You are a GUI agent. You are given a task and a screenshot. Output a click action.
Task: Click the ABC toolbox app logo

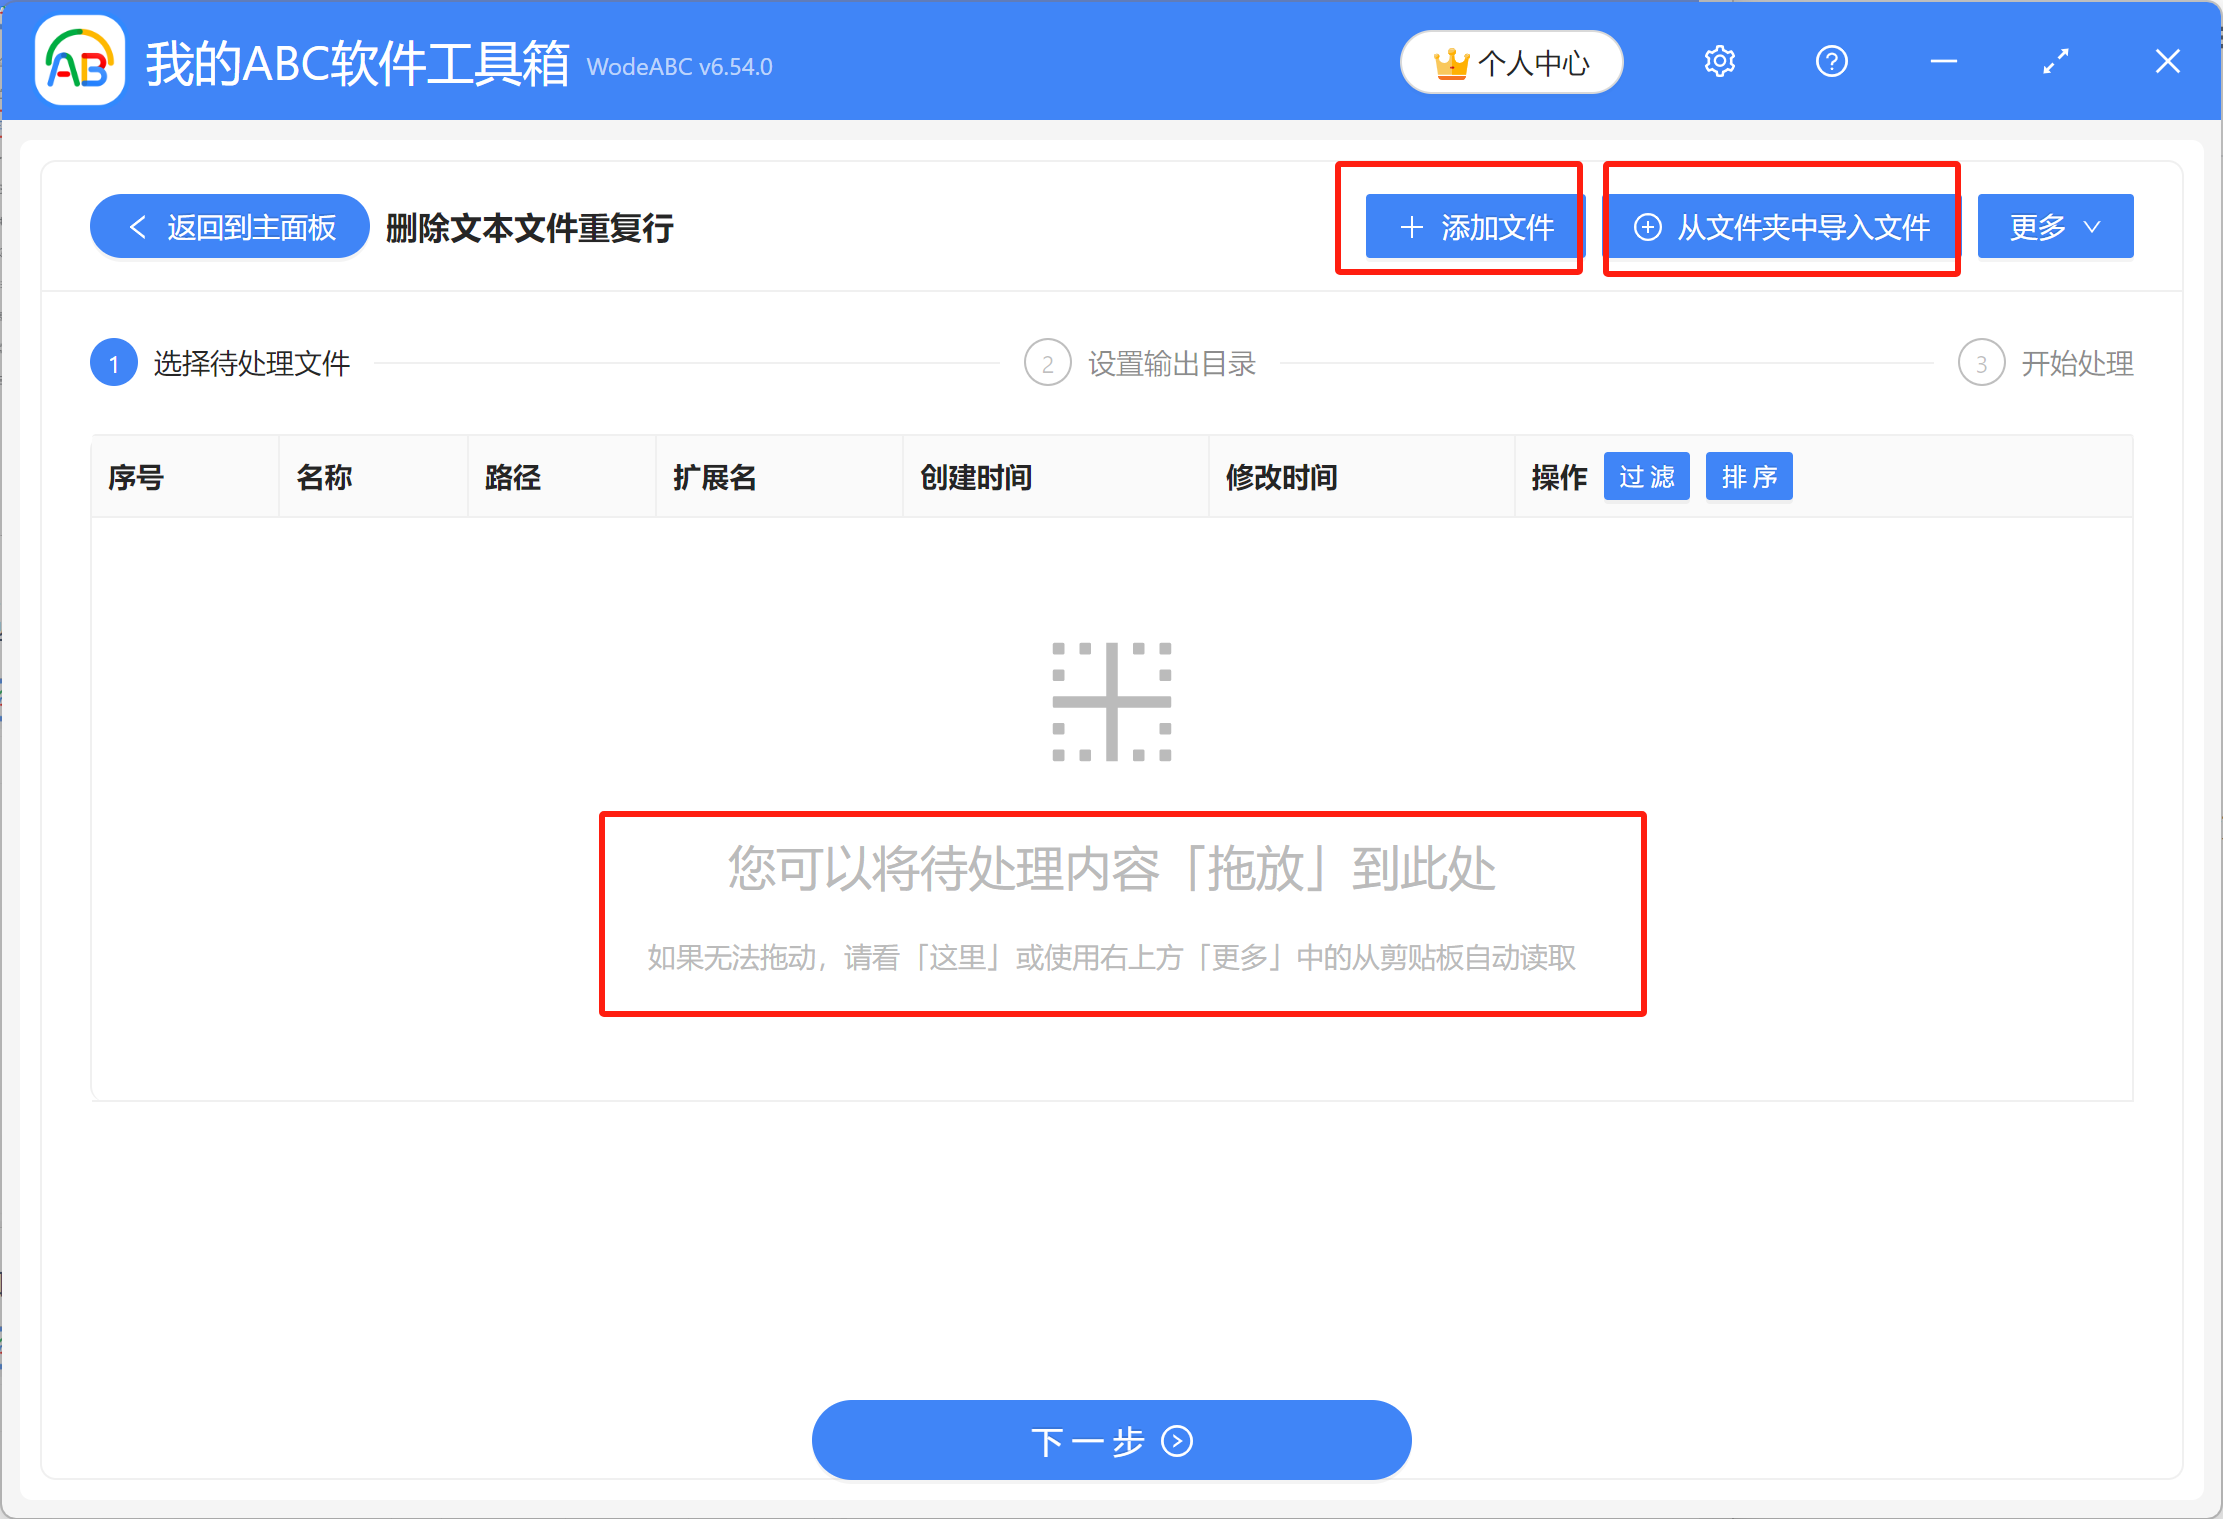[78, 61]
